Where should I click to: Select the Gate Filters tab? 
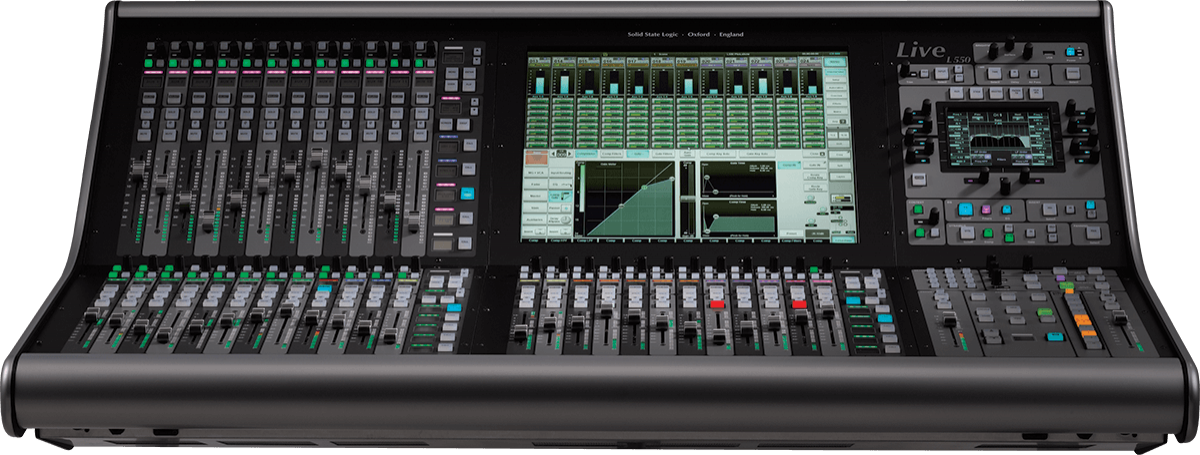[662, 154]
